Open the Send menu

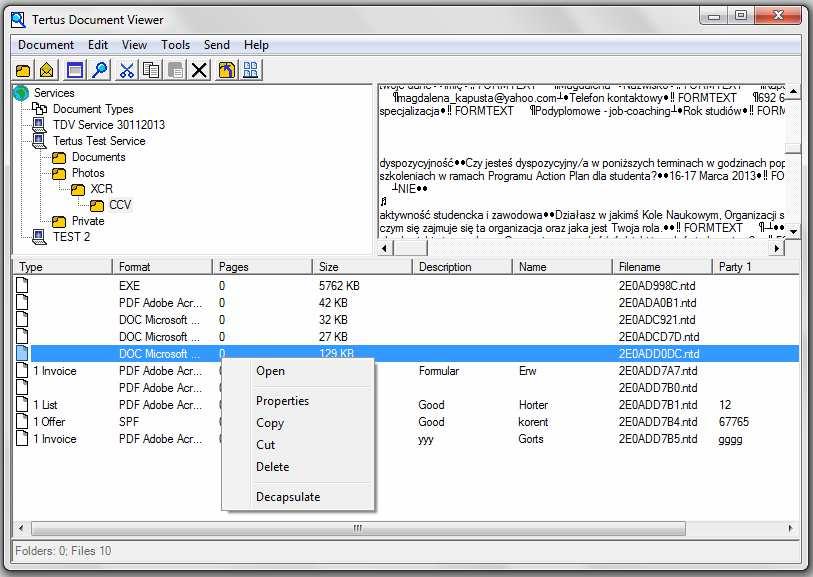(217, 45)
